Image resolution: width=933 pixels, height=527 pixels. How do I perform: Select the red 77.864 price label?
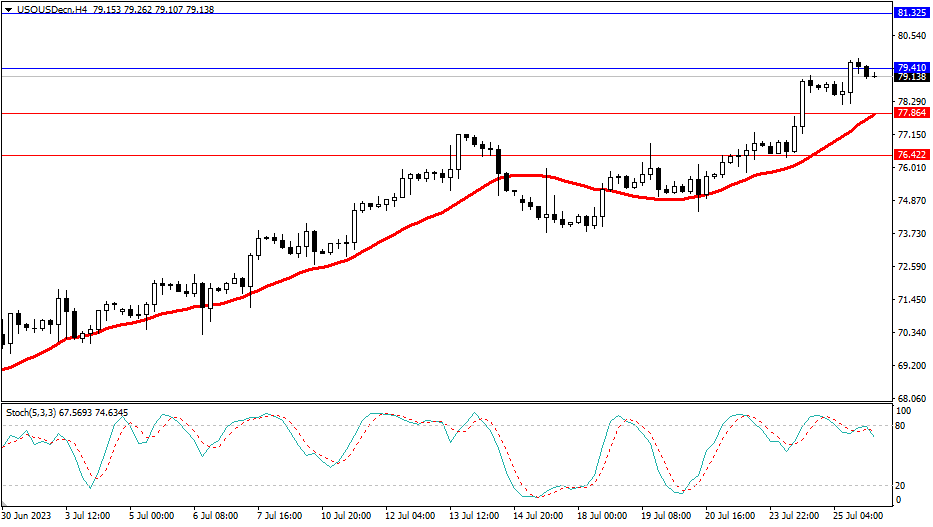(x=911, y=113)
